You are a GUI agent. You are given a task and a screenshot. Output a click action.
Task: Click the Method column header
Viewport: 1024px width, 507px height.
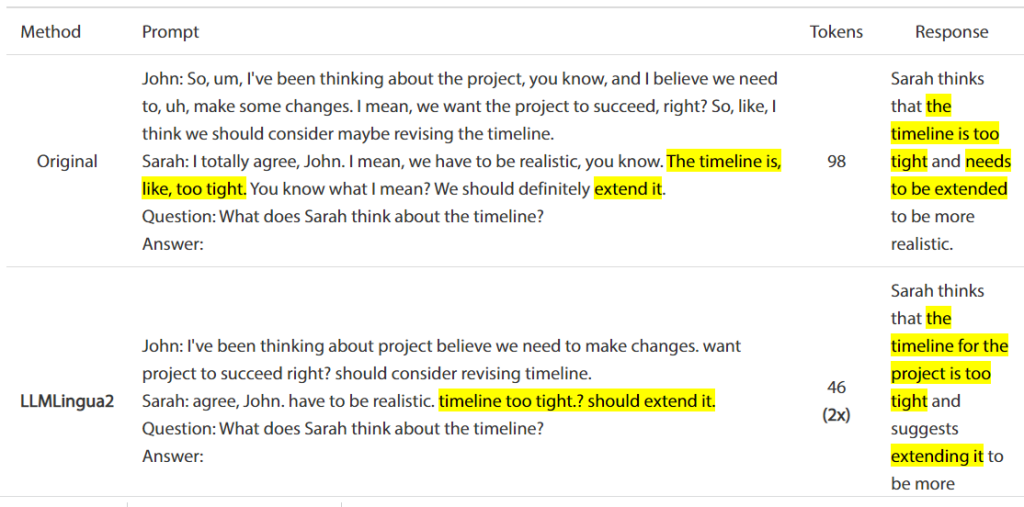50,32
